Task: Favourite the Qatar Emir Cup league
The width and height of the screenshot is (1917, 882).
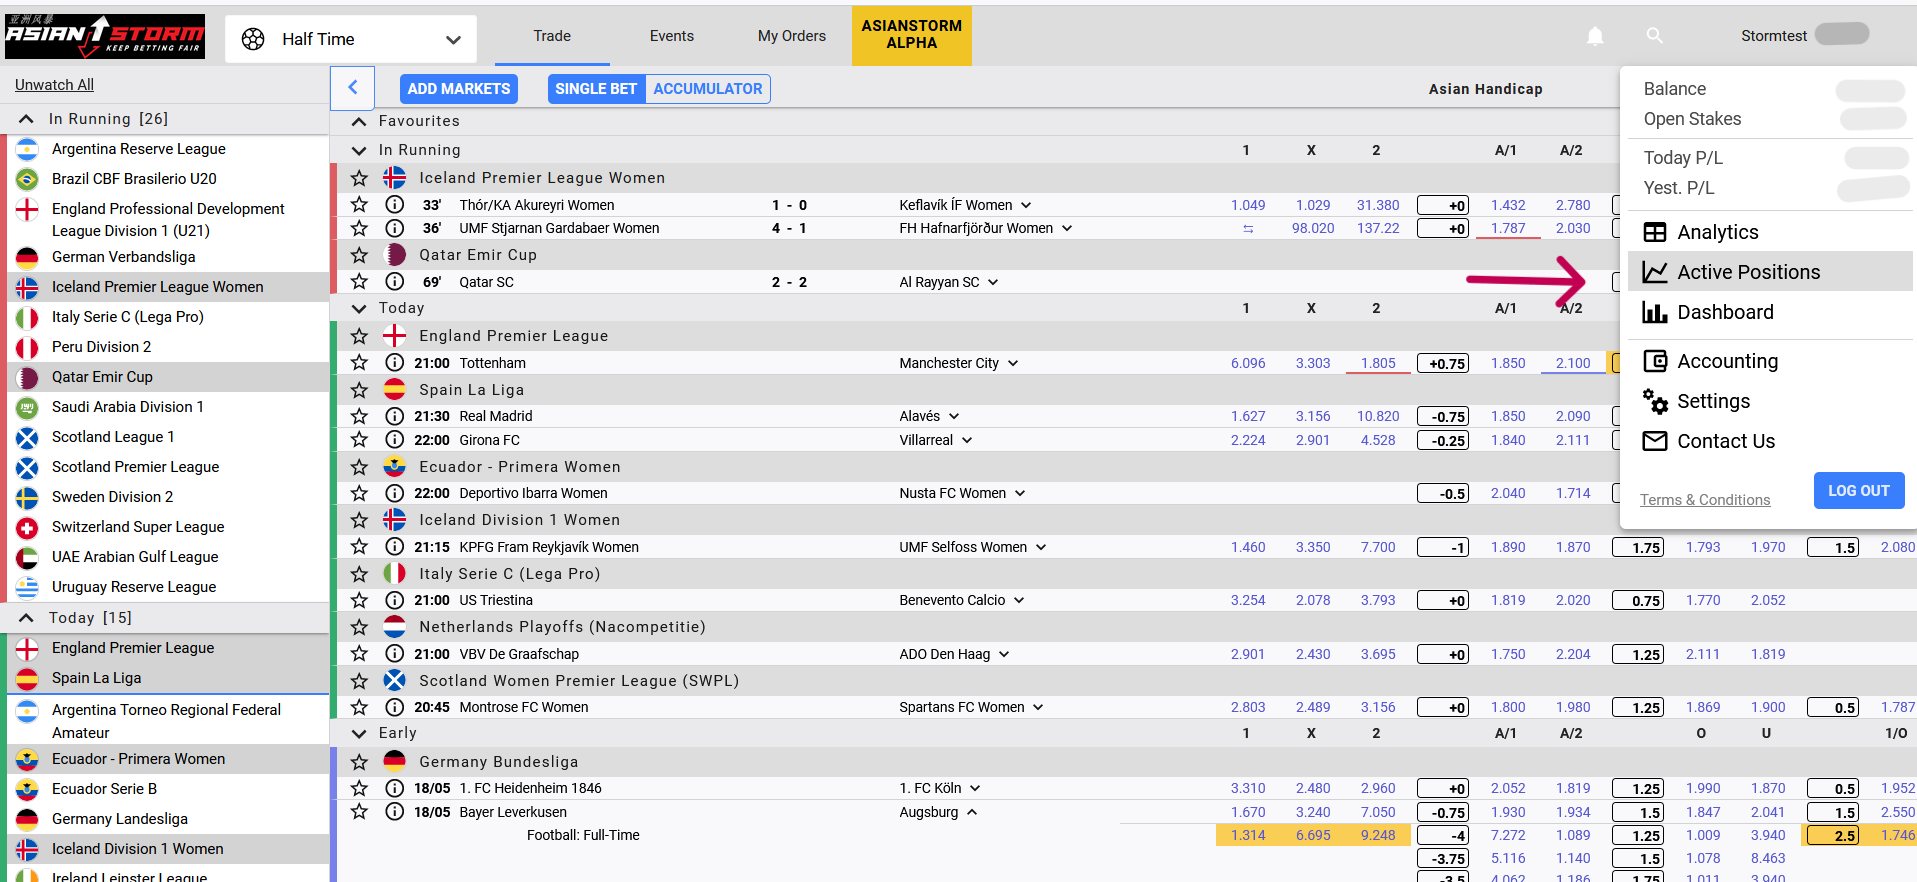Action: click(x=359, y=255)
